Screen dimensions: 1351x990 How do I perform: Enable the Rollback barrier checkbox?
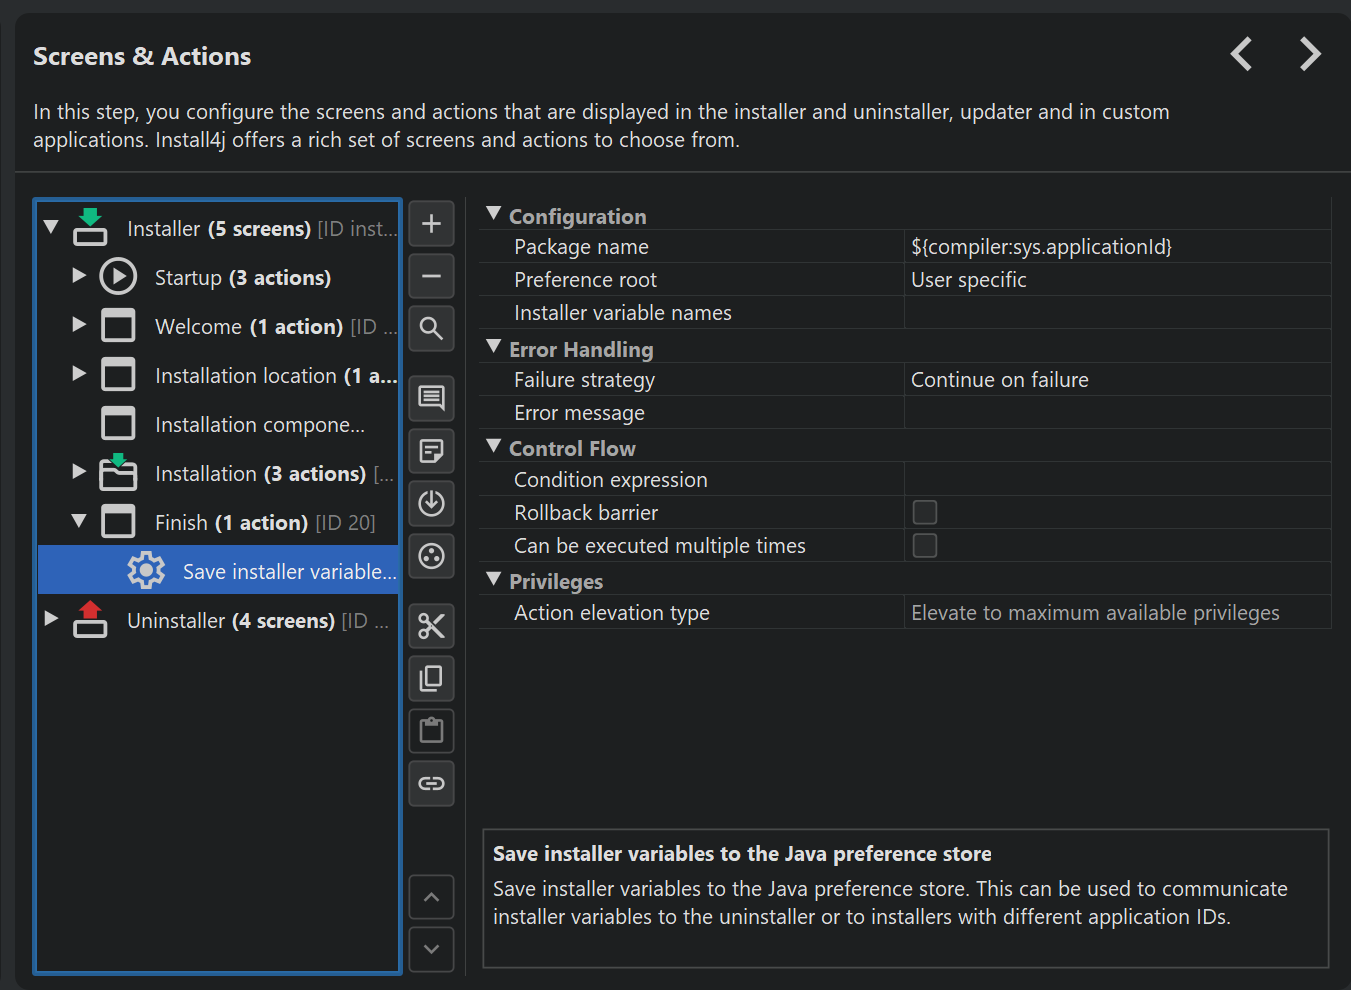pyautogui.click(x=925, y=513)
